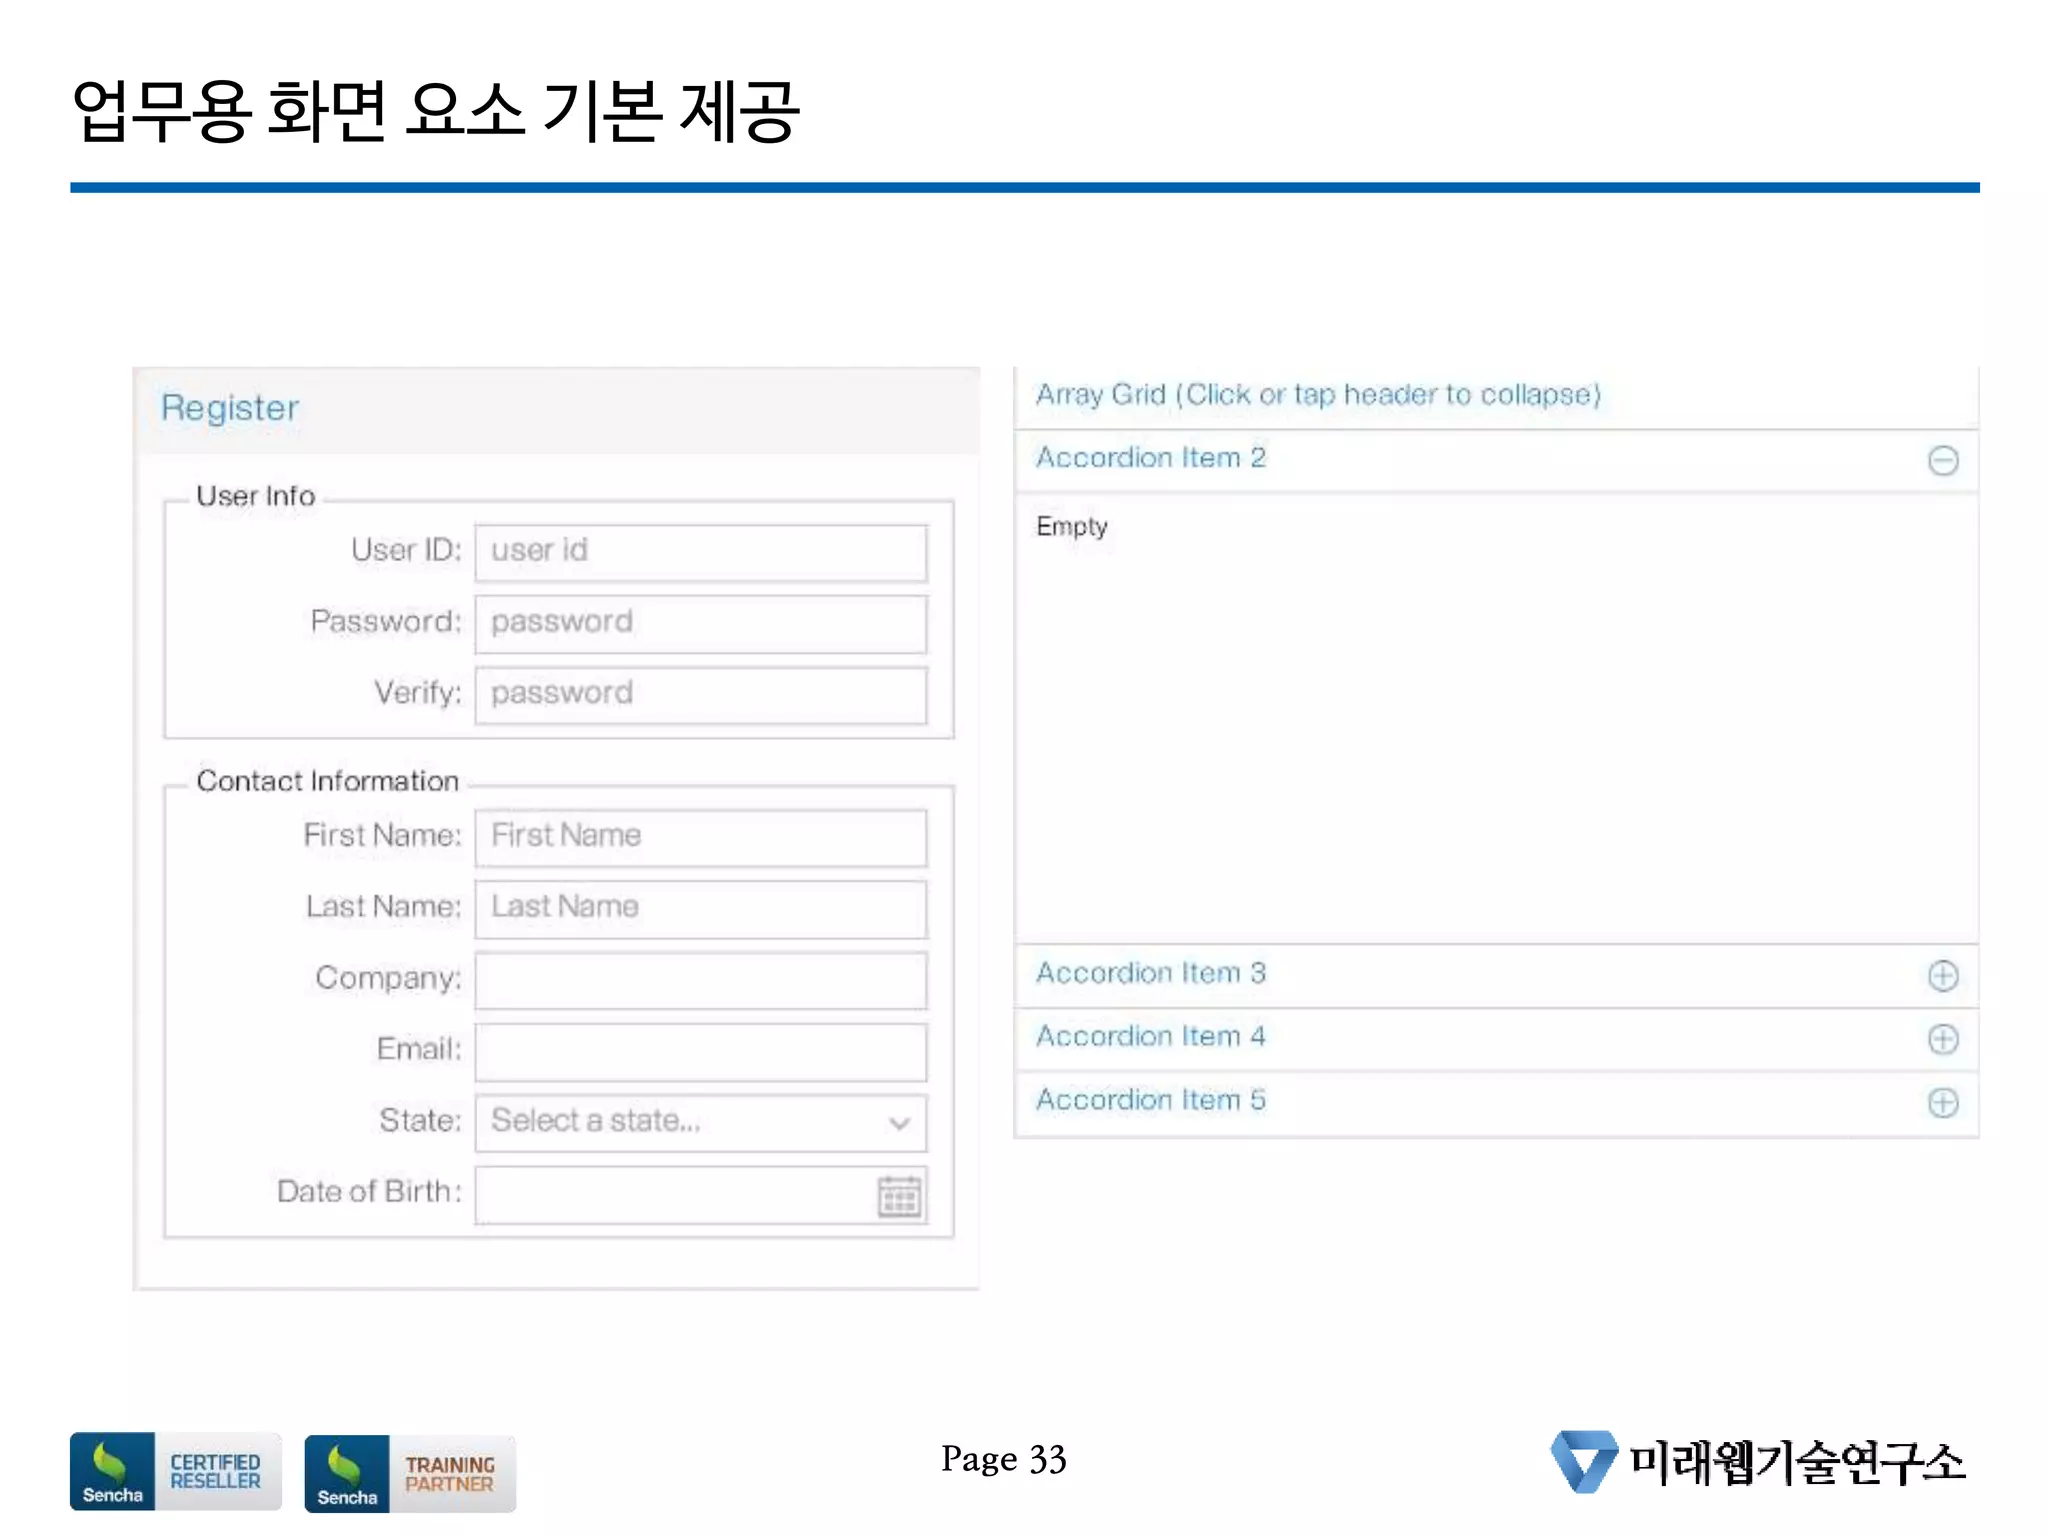Viewport: 2048px width, 1536px height.
Task: Click the Date of Birth input field
Action: [700, 1194]
